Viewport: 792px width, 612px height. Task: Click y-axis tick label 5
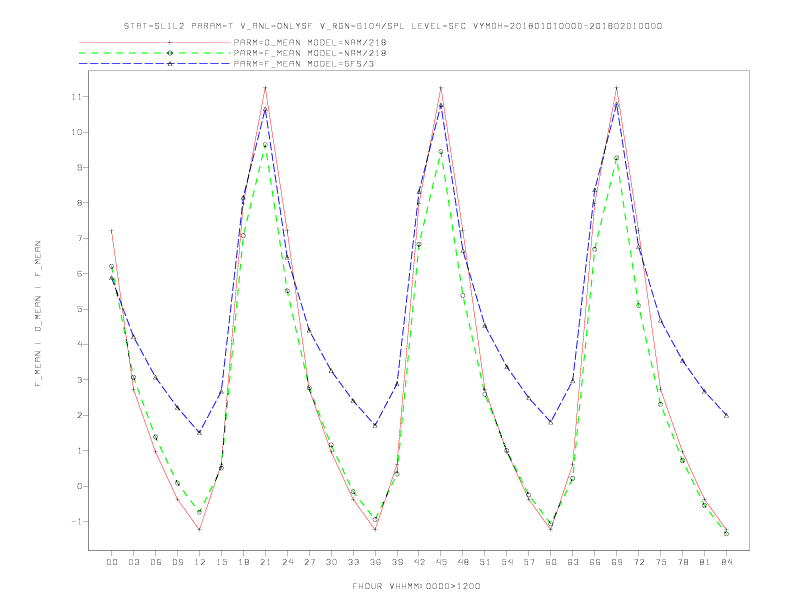[x=80, y=309]
